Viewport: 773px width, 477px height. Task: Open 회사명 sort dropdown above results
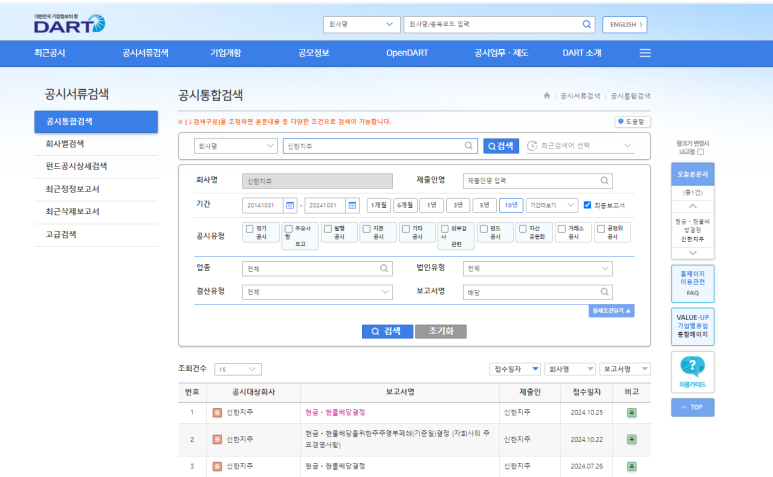point(570,369)
